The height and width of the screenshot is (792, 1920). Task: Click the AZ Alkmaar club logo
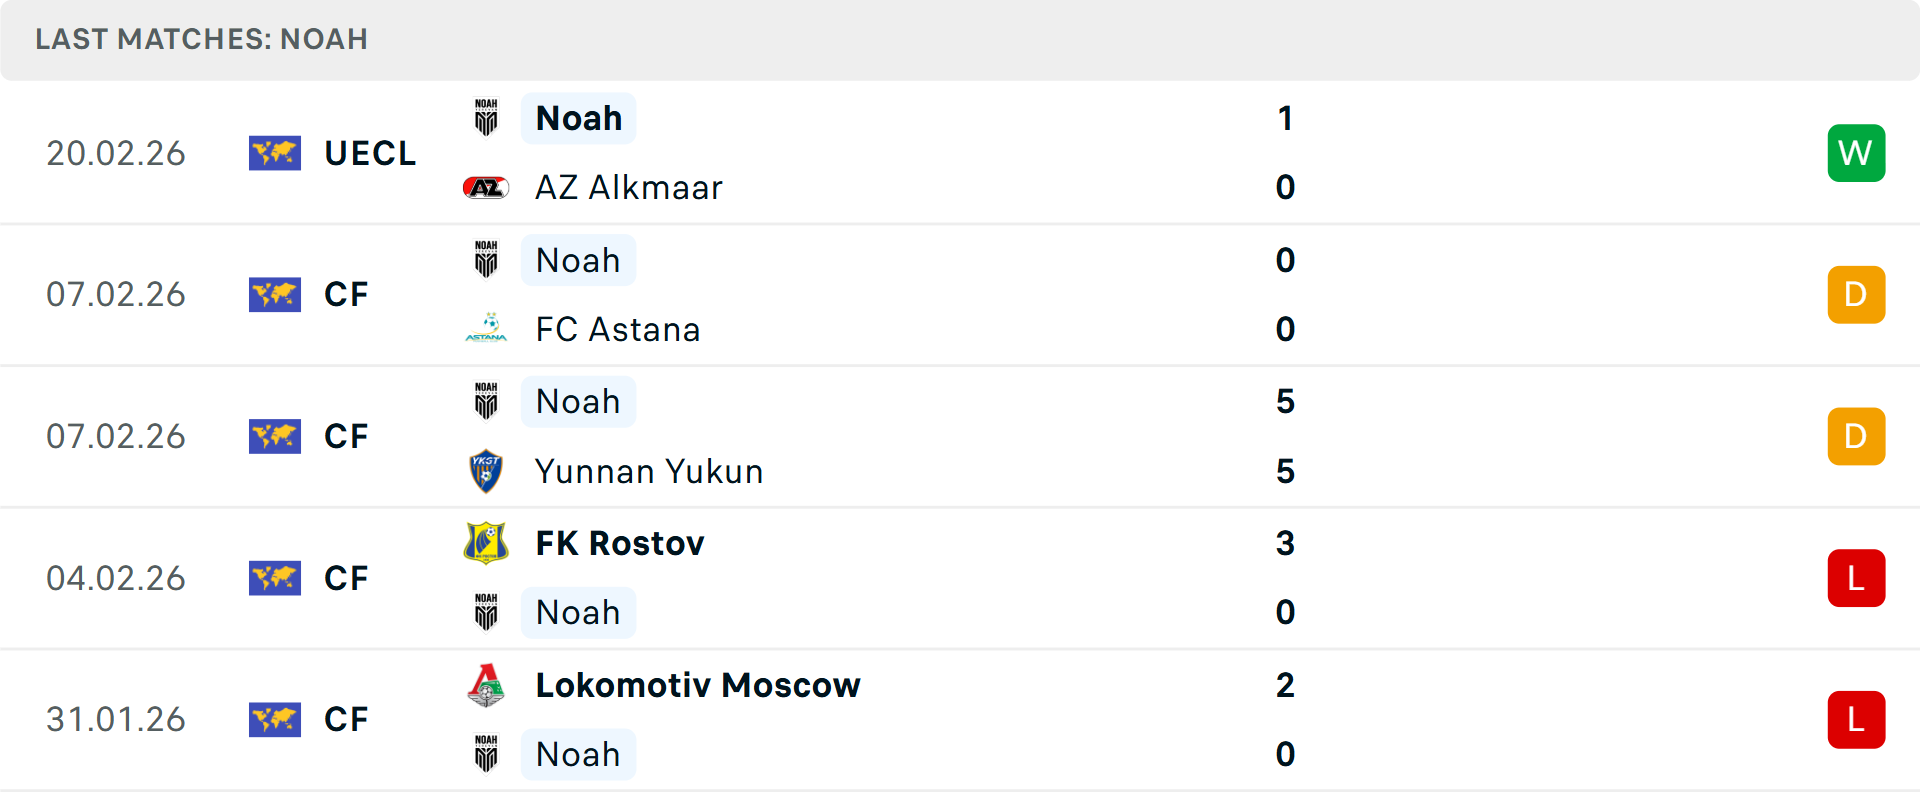[486, 188]
